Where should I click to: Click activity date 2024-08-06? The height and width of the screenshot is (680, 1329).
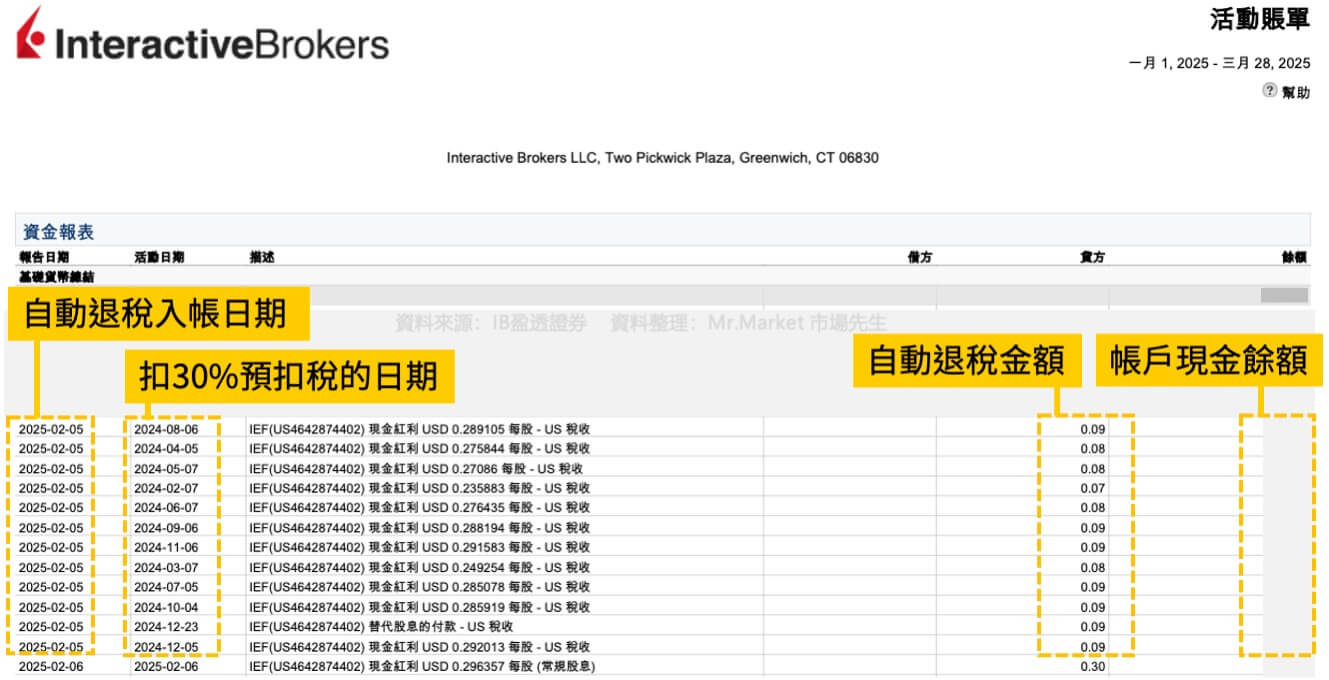pos(166,429)
